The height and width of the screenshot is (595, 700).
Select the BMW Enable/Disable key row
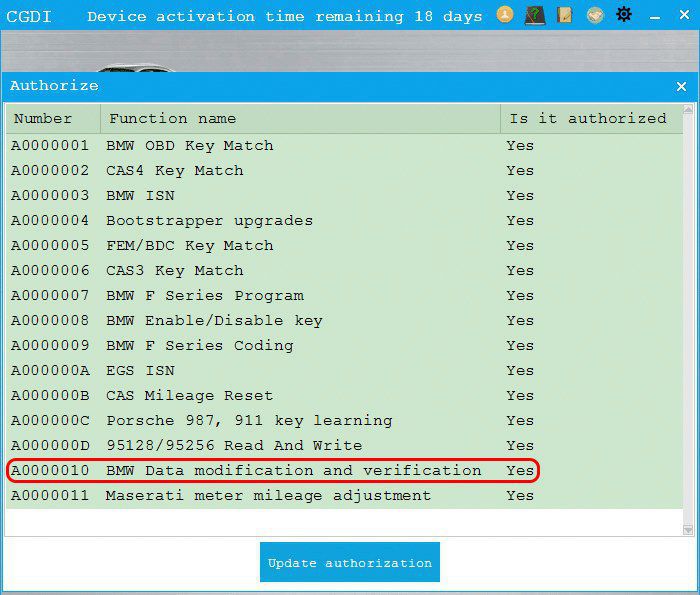point(344,320)
